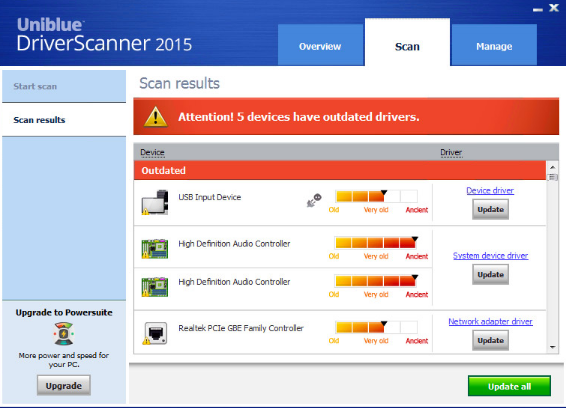Update the Network adapter driver
This screenshot has width=566, height=408.
click(491, 340)
